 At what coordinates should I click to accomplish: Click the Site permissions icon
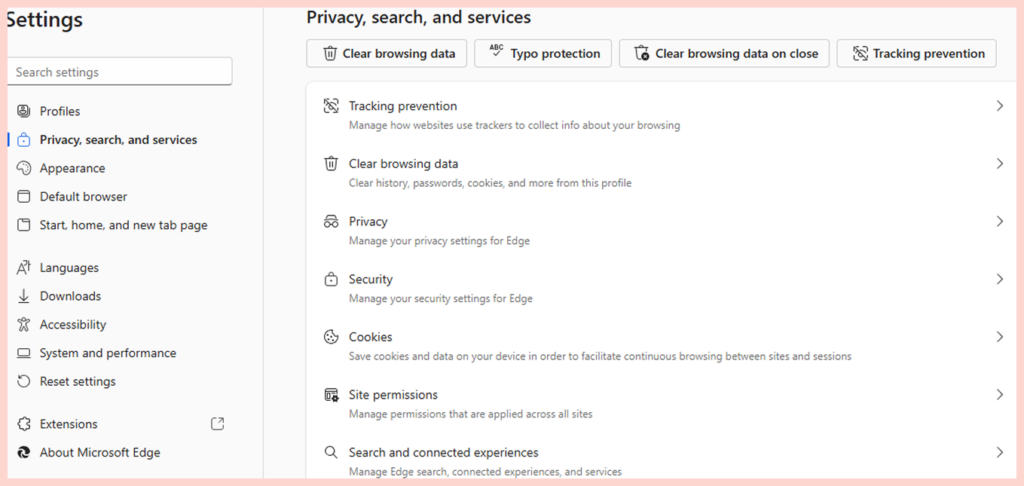[331, 395]
